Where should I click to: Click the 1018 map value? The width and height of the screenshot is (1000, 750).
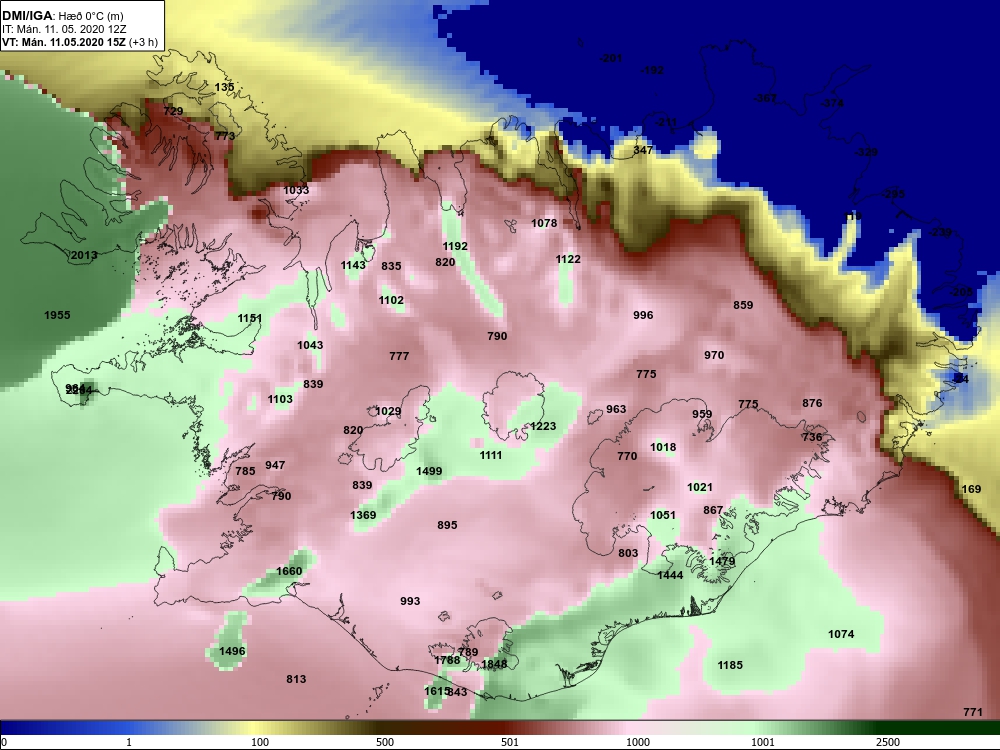663,447
